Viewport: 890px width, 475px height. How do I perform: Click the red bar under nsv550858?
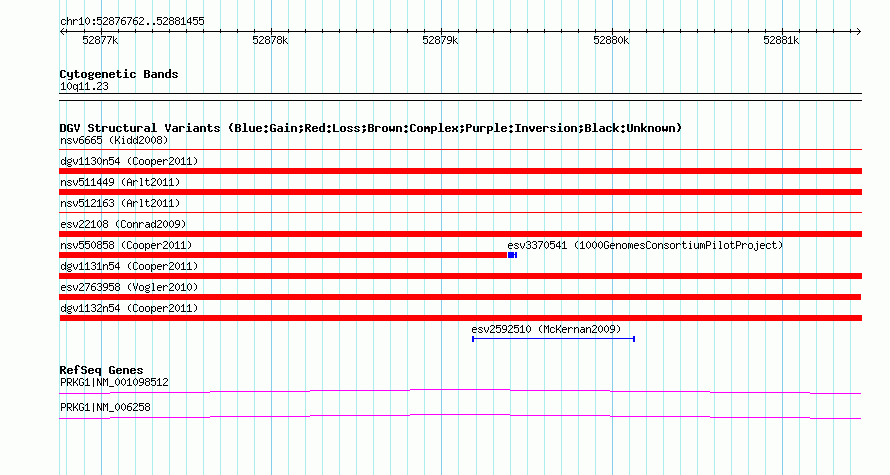[283, 255]
